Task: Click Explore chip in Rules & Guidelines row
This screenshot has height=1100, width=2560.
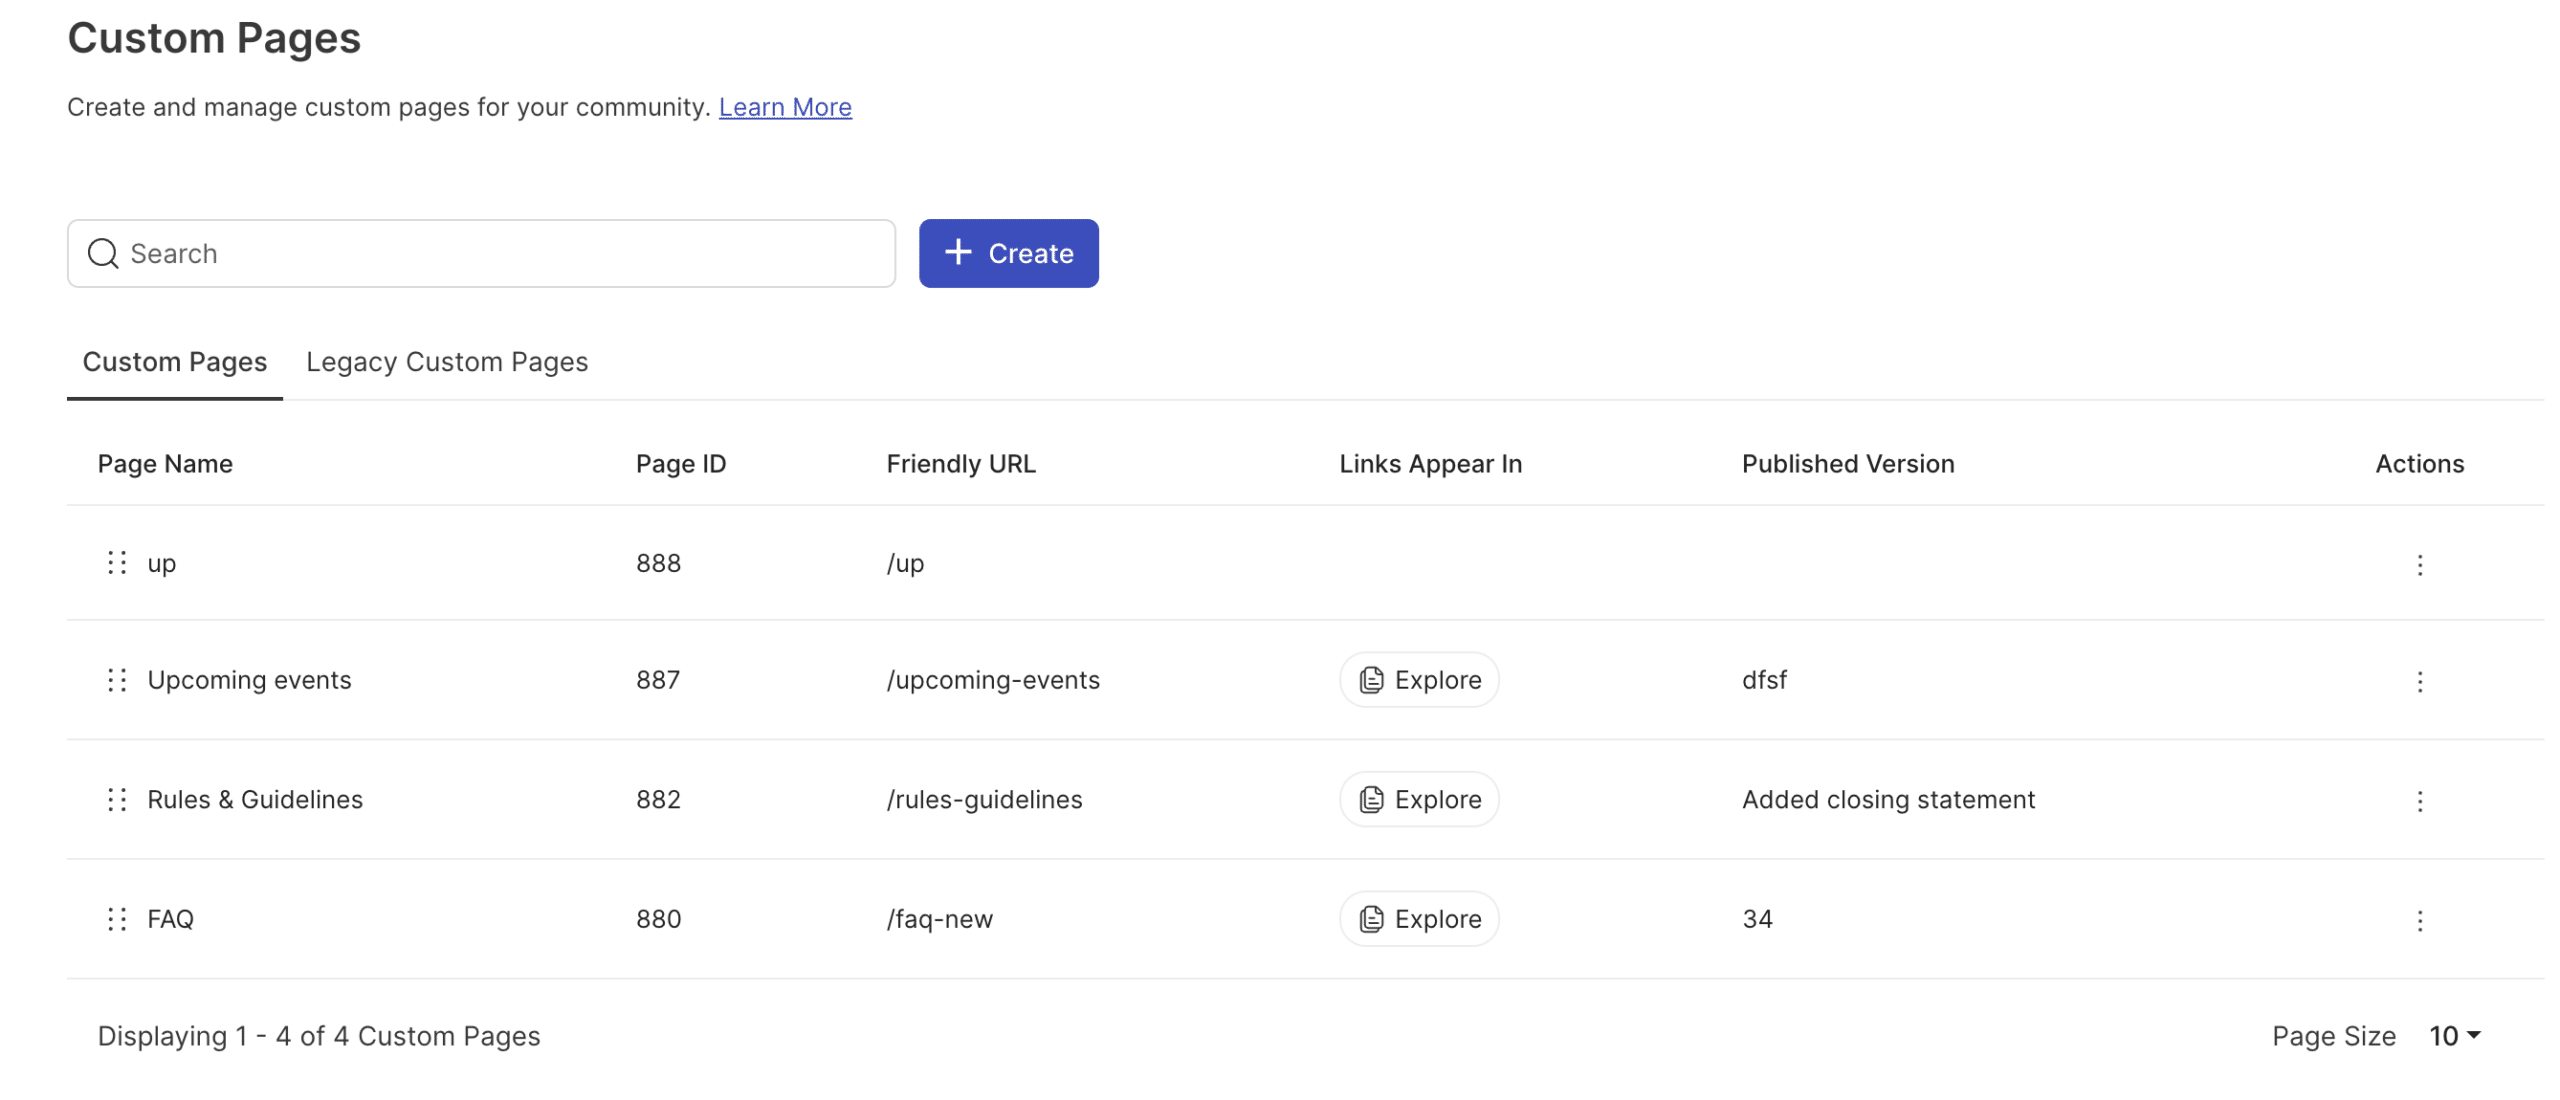Action: (1418, 799)
